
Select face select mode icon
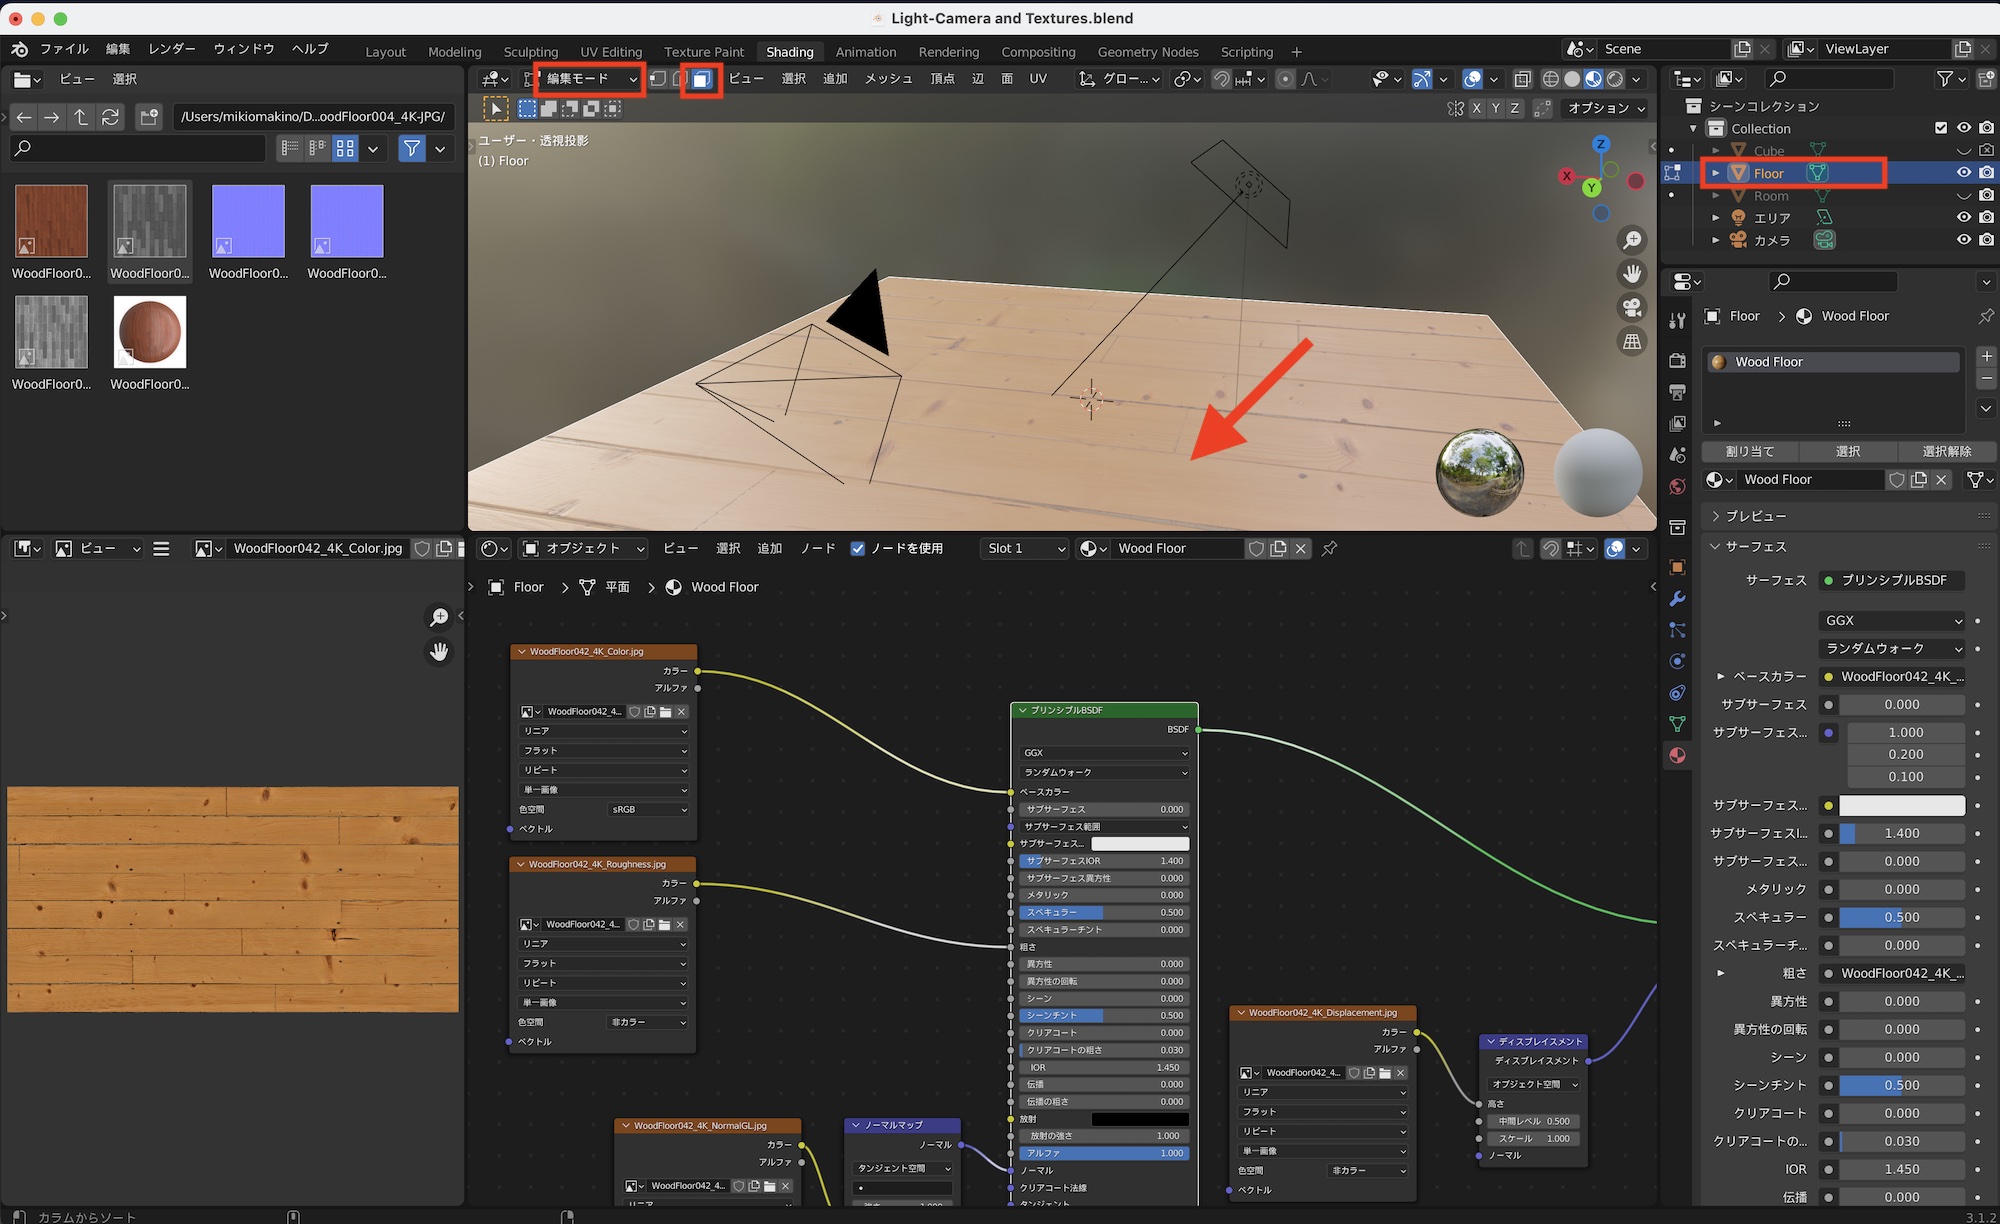click(702, 79)
